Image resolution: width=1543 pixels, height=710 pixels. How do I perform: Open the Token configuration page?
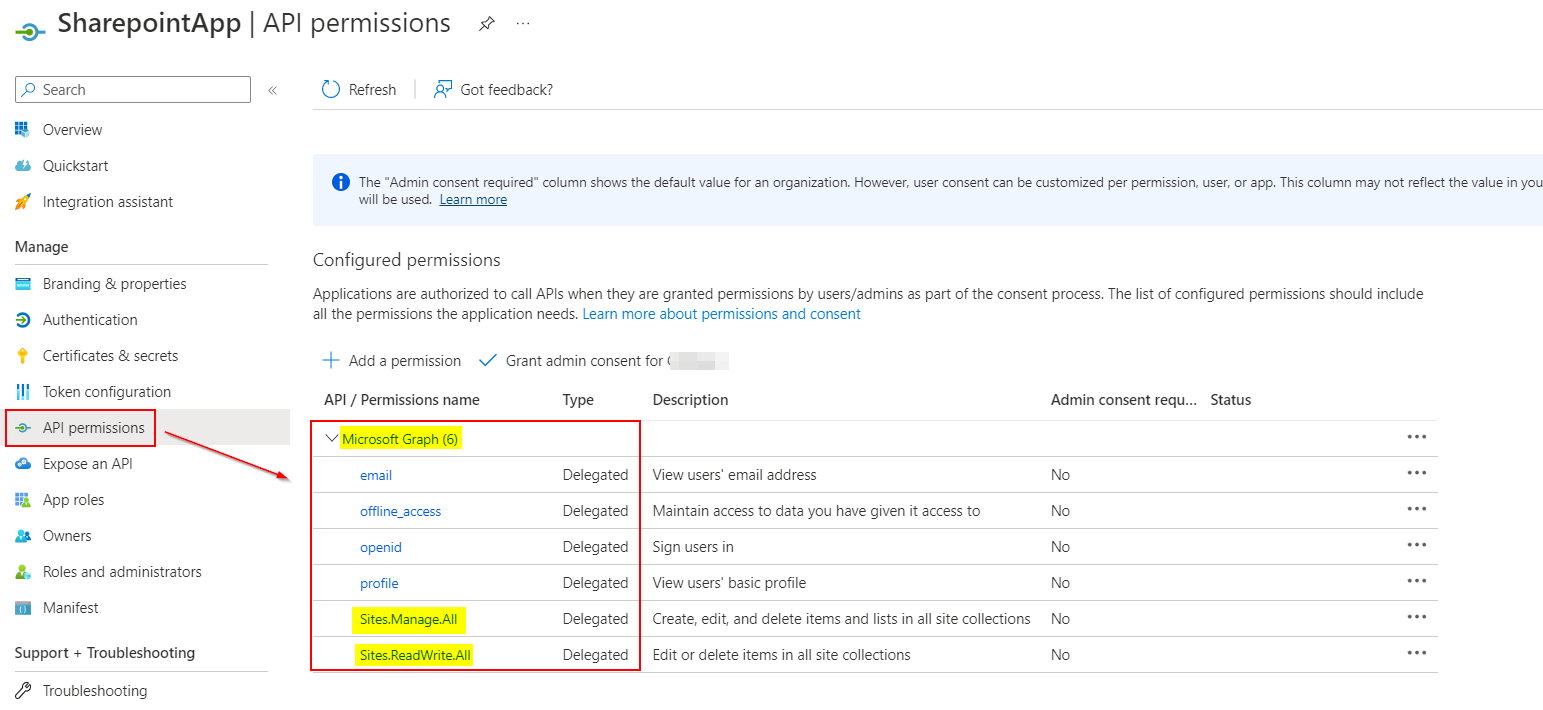click(x=107, y=392)
